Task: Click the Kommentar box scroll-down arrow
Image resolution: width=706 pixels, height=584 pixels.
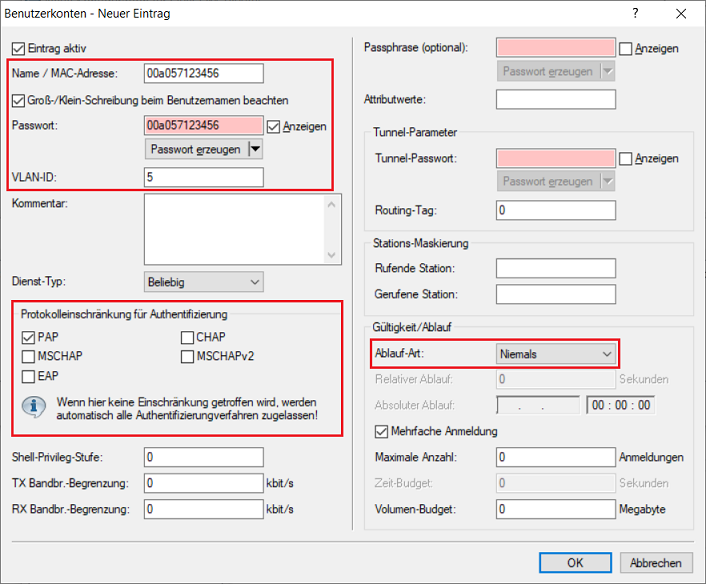Action: [x=334, y=253]
